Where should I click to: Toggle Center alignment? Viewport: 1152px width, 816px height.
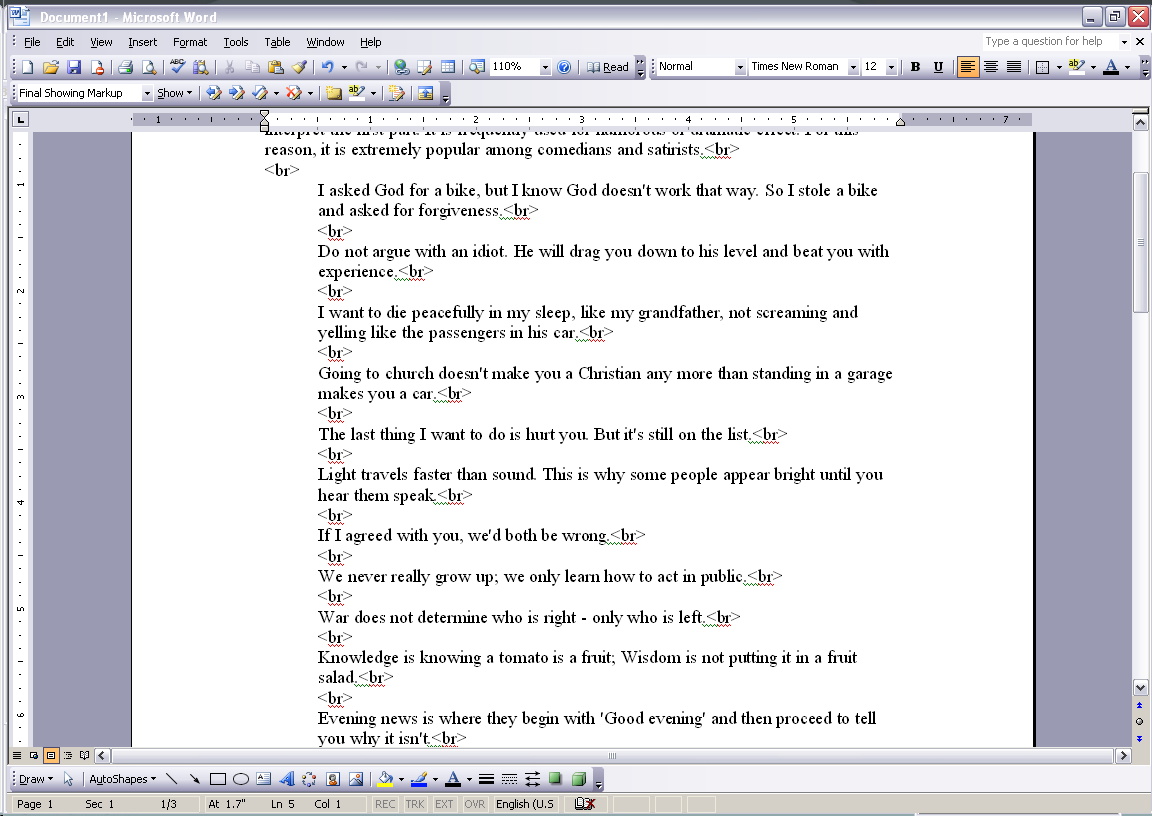click(x=990, y=67)
